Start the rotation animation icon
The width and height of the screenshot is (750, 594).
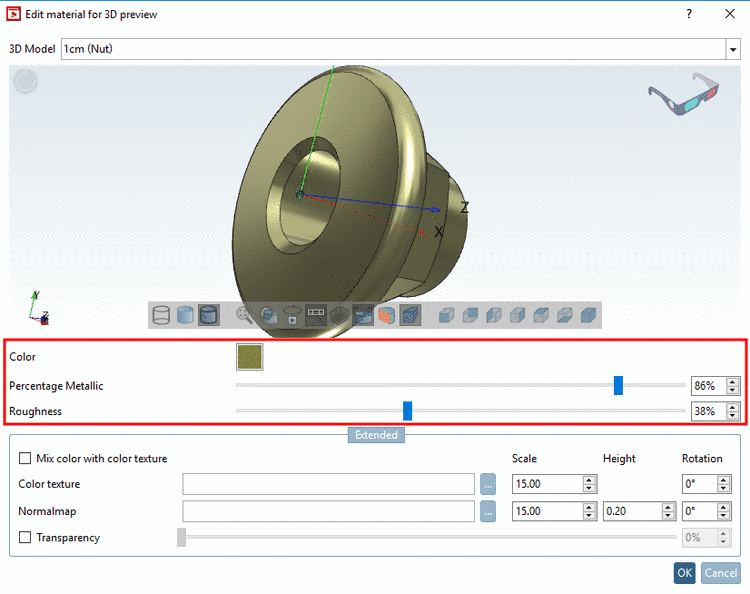[292, 315]
